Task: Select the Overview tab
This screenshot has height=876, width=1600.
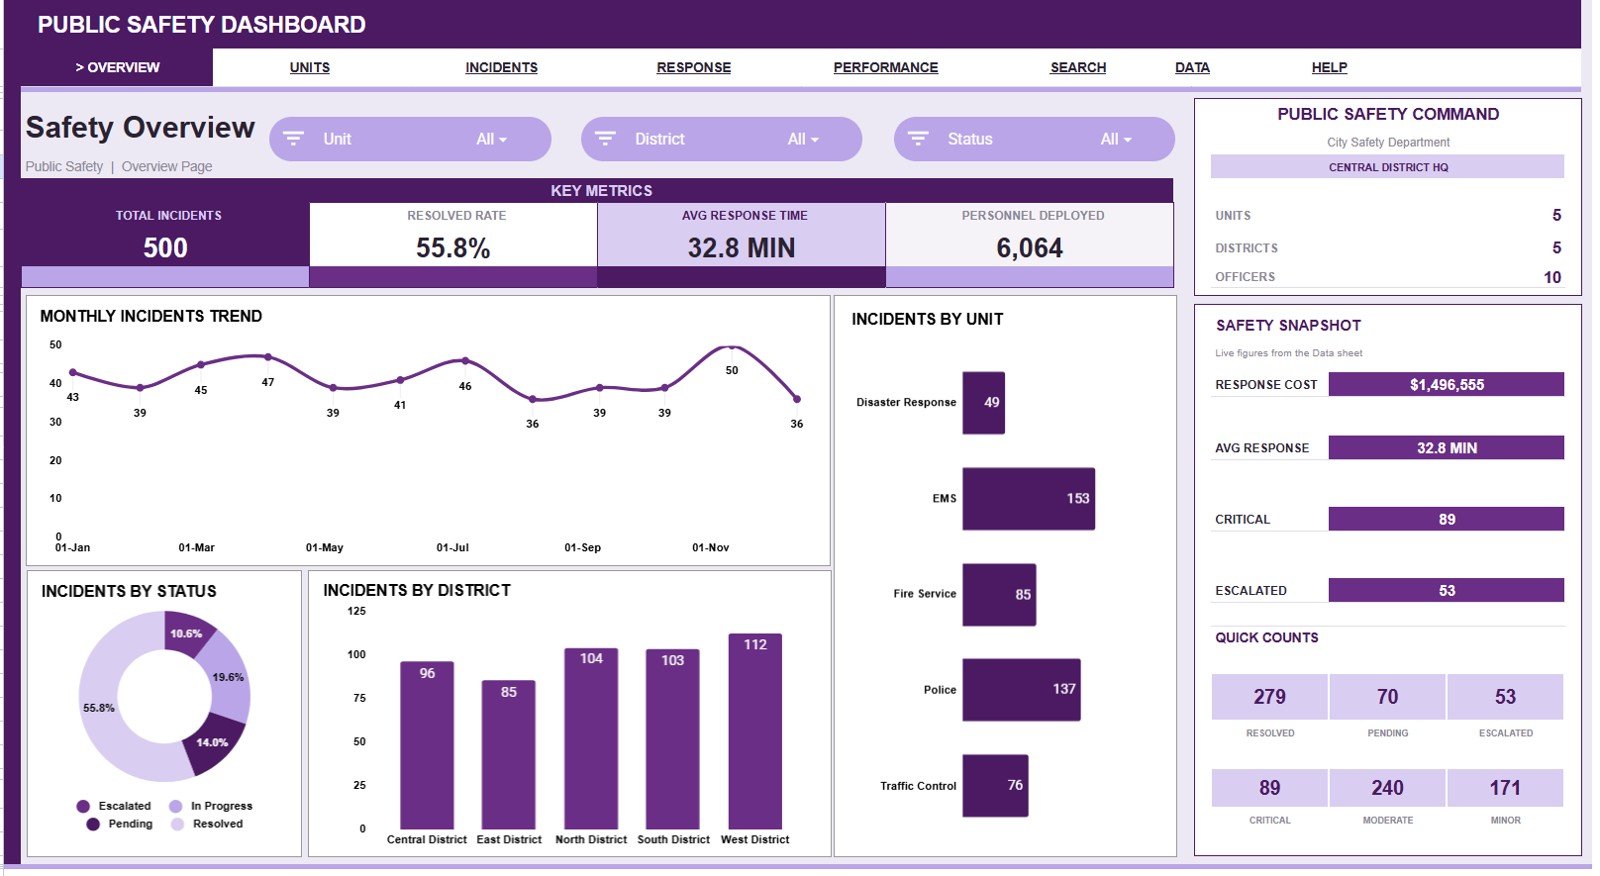Action: [x=117, y=67]
